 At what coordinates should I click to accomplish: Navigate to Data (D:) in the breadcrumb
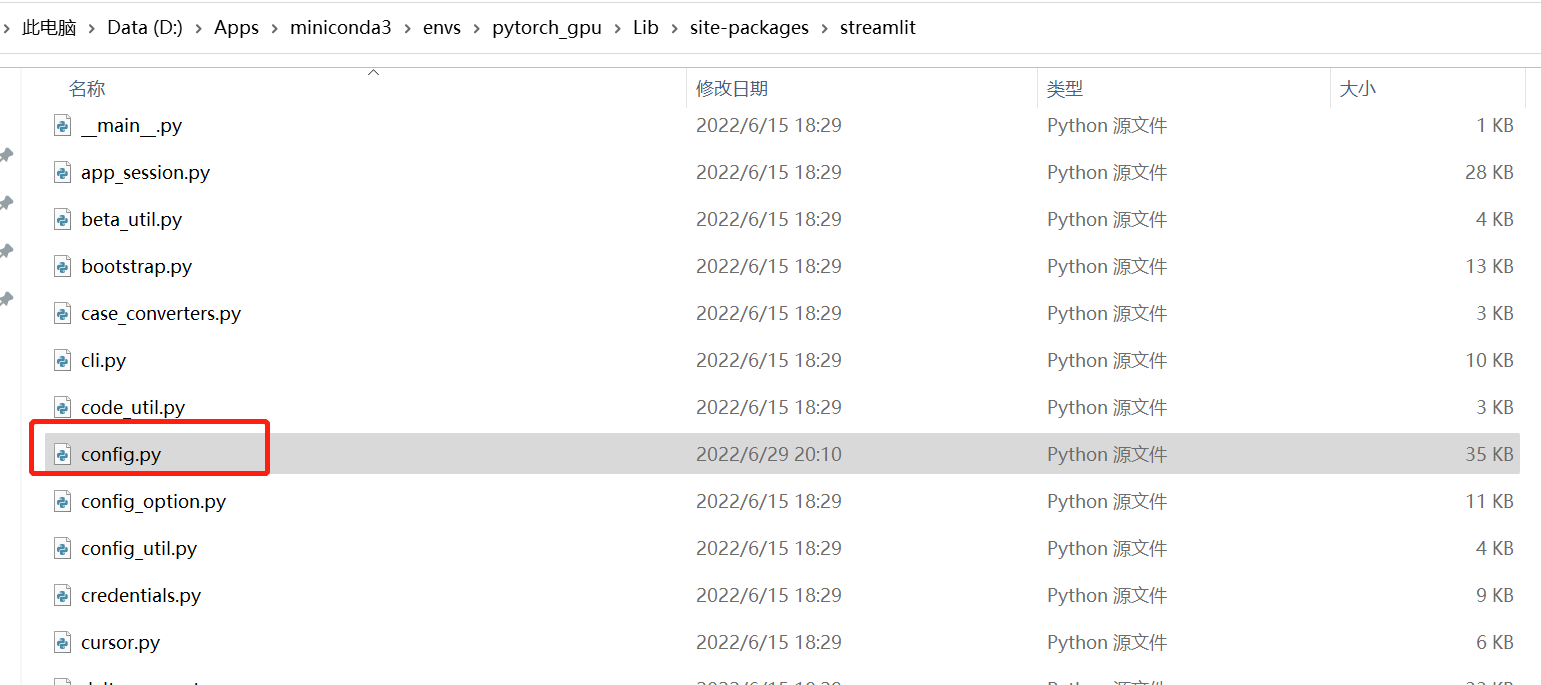click(145, 28)
